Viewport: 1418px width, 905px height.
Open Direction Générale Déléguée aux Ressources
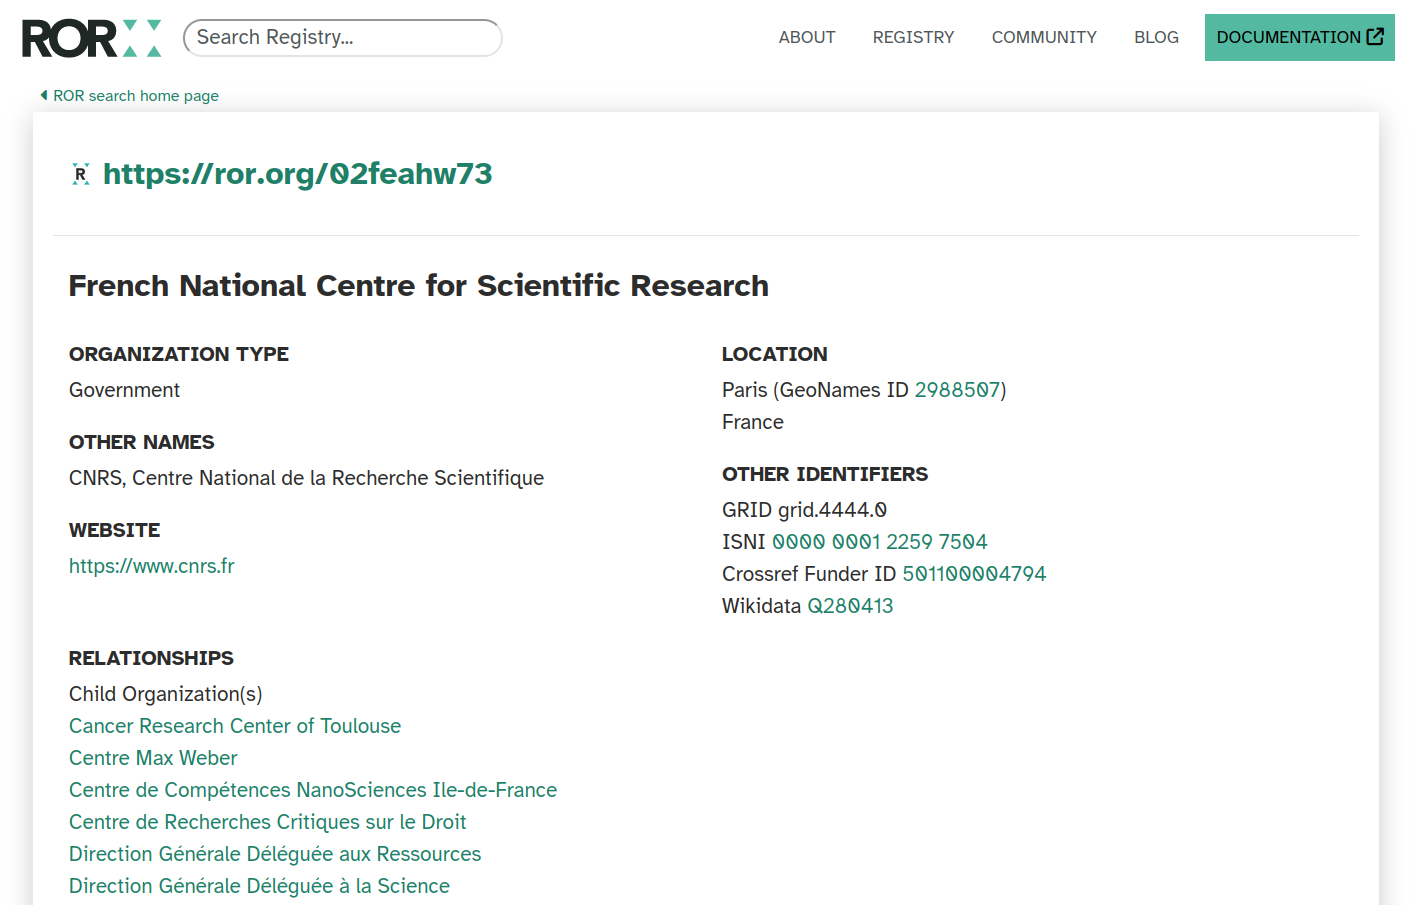[x=275, y=854]
